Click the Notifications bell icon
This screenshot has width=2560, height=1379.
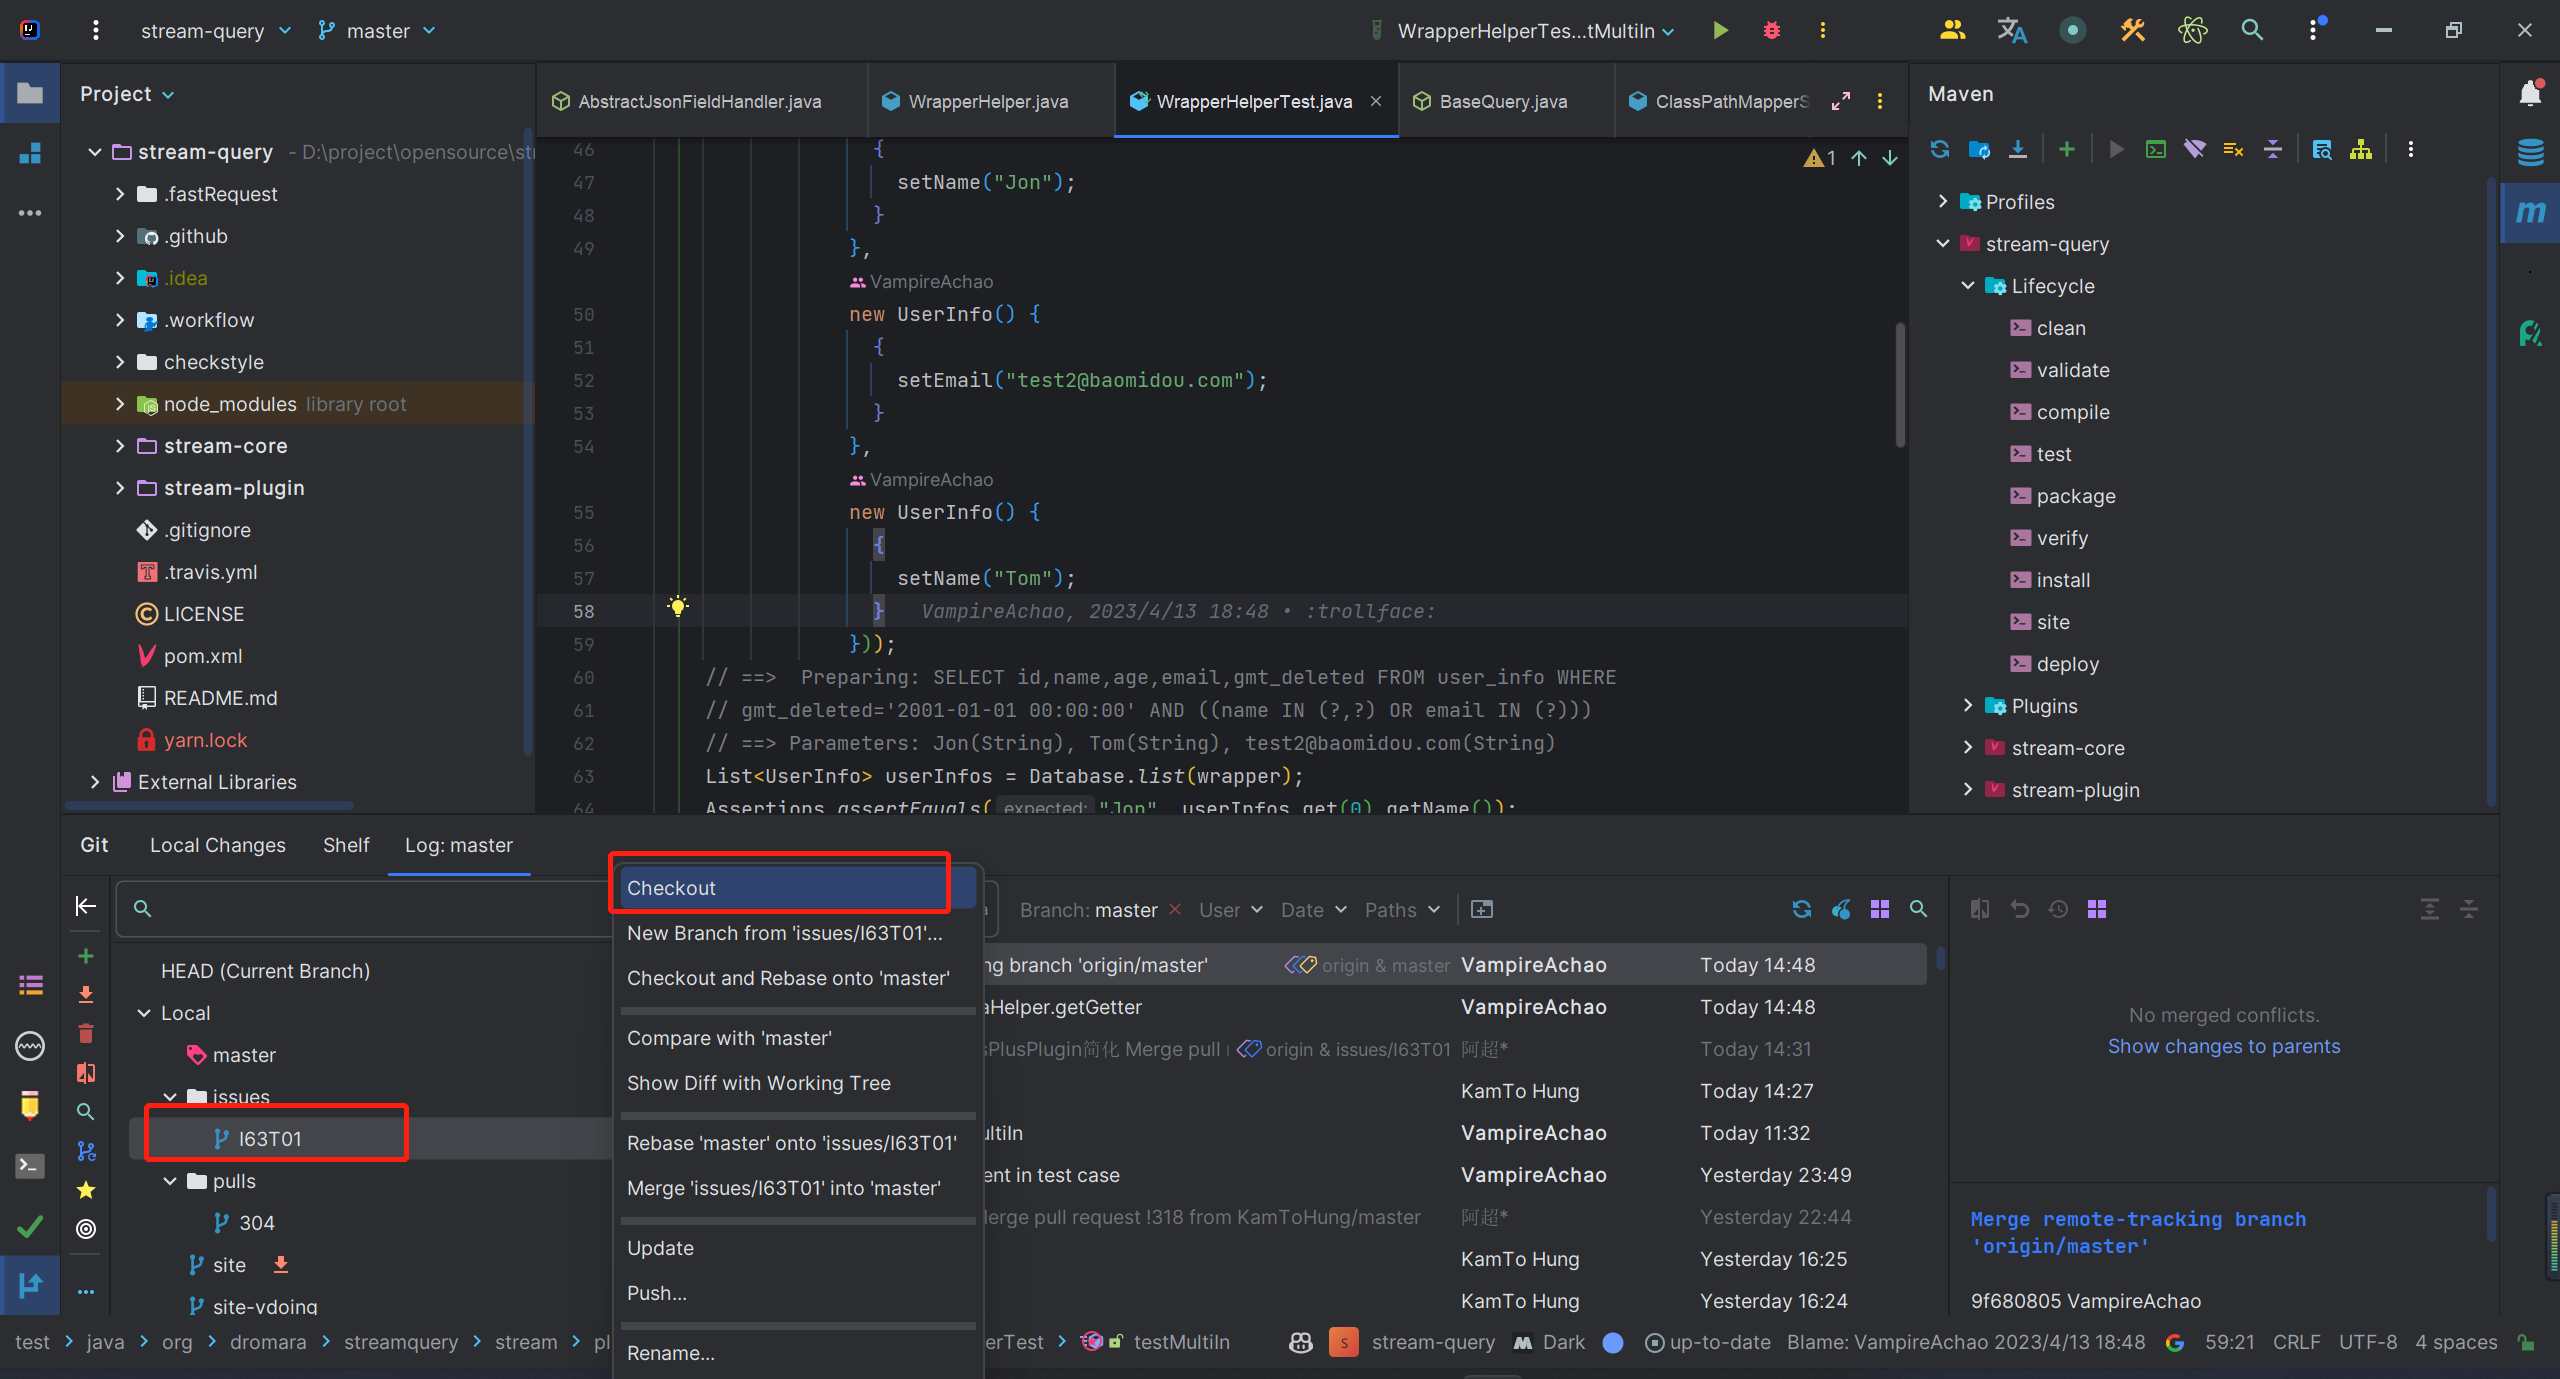[x=2530, y=94]
